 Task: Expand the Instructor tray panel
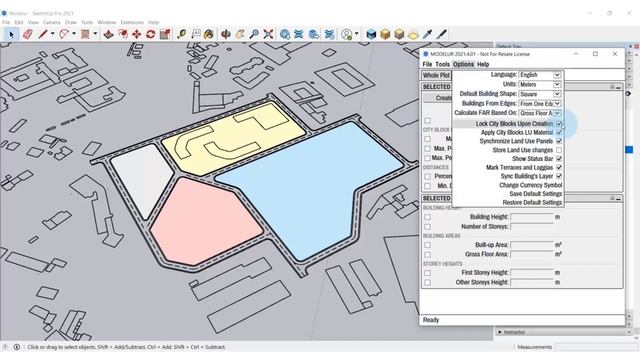coord(500,332)
